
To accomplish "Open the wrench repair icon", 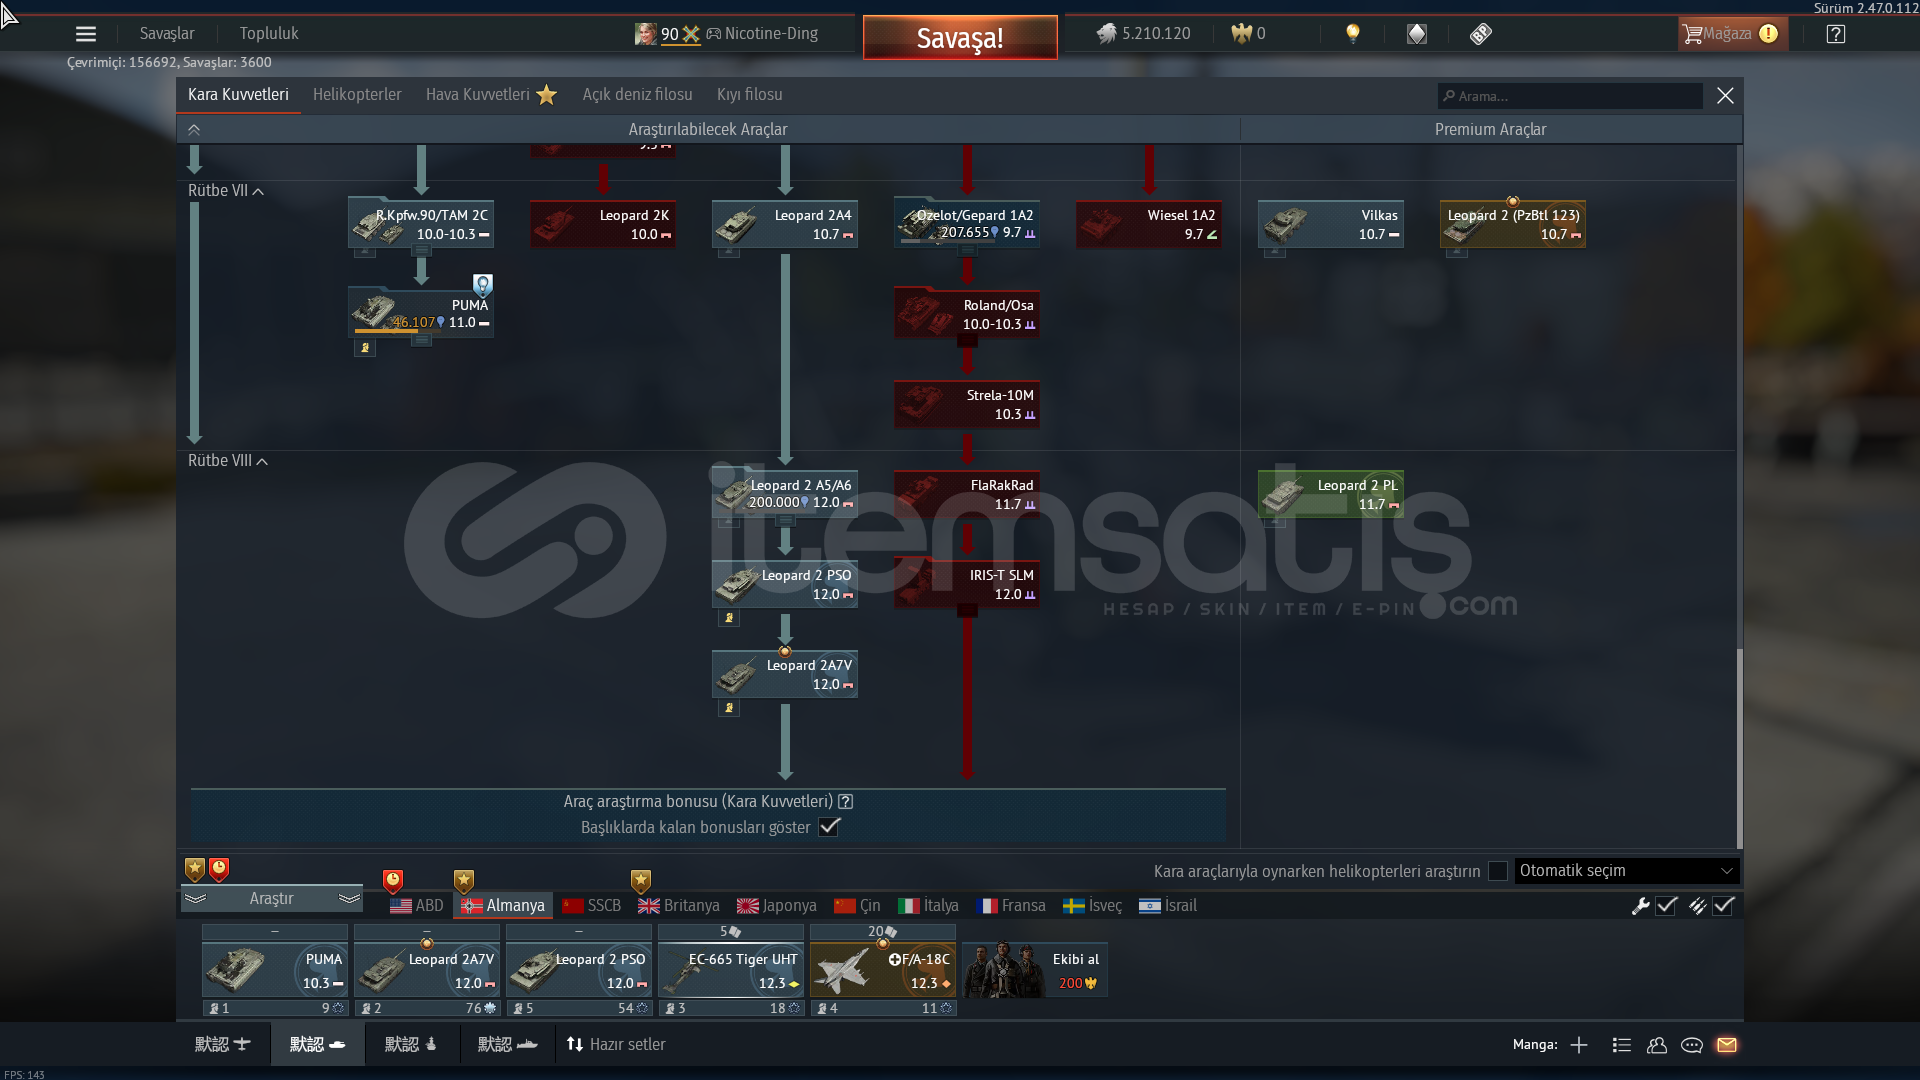I will pos(1640,906).
